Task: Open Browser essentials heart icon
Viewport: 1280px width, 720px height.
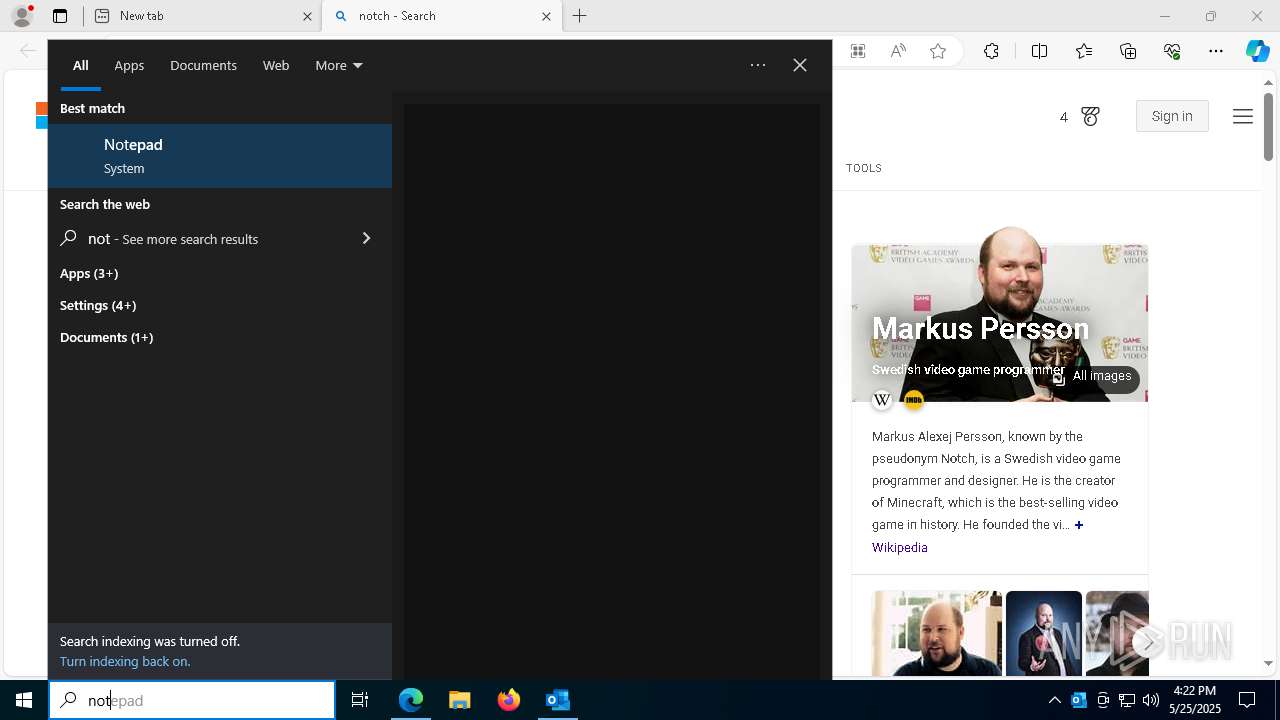Action: pos(1172,51)
